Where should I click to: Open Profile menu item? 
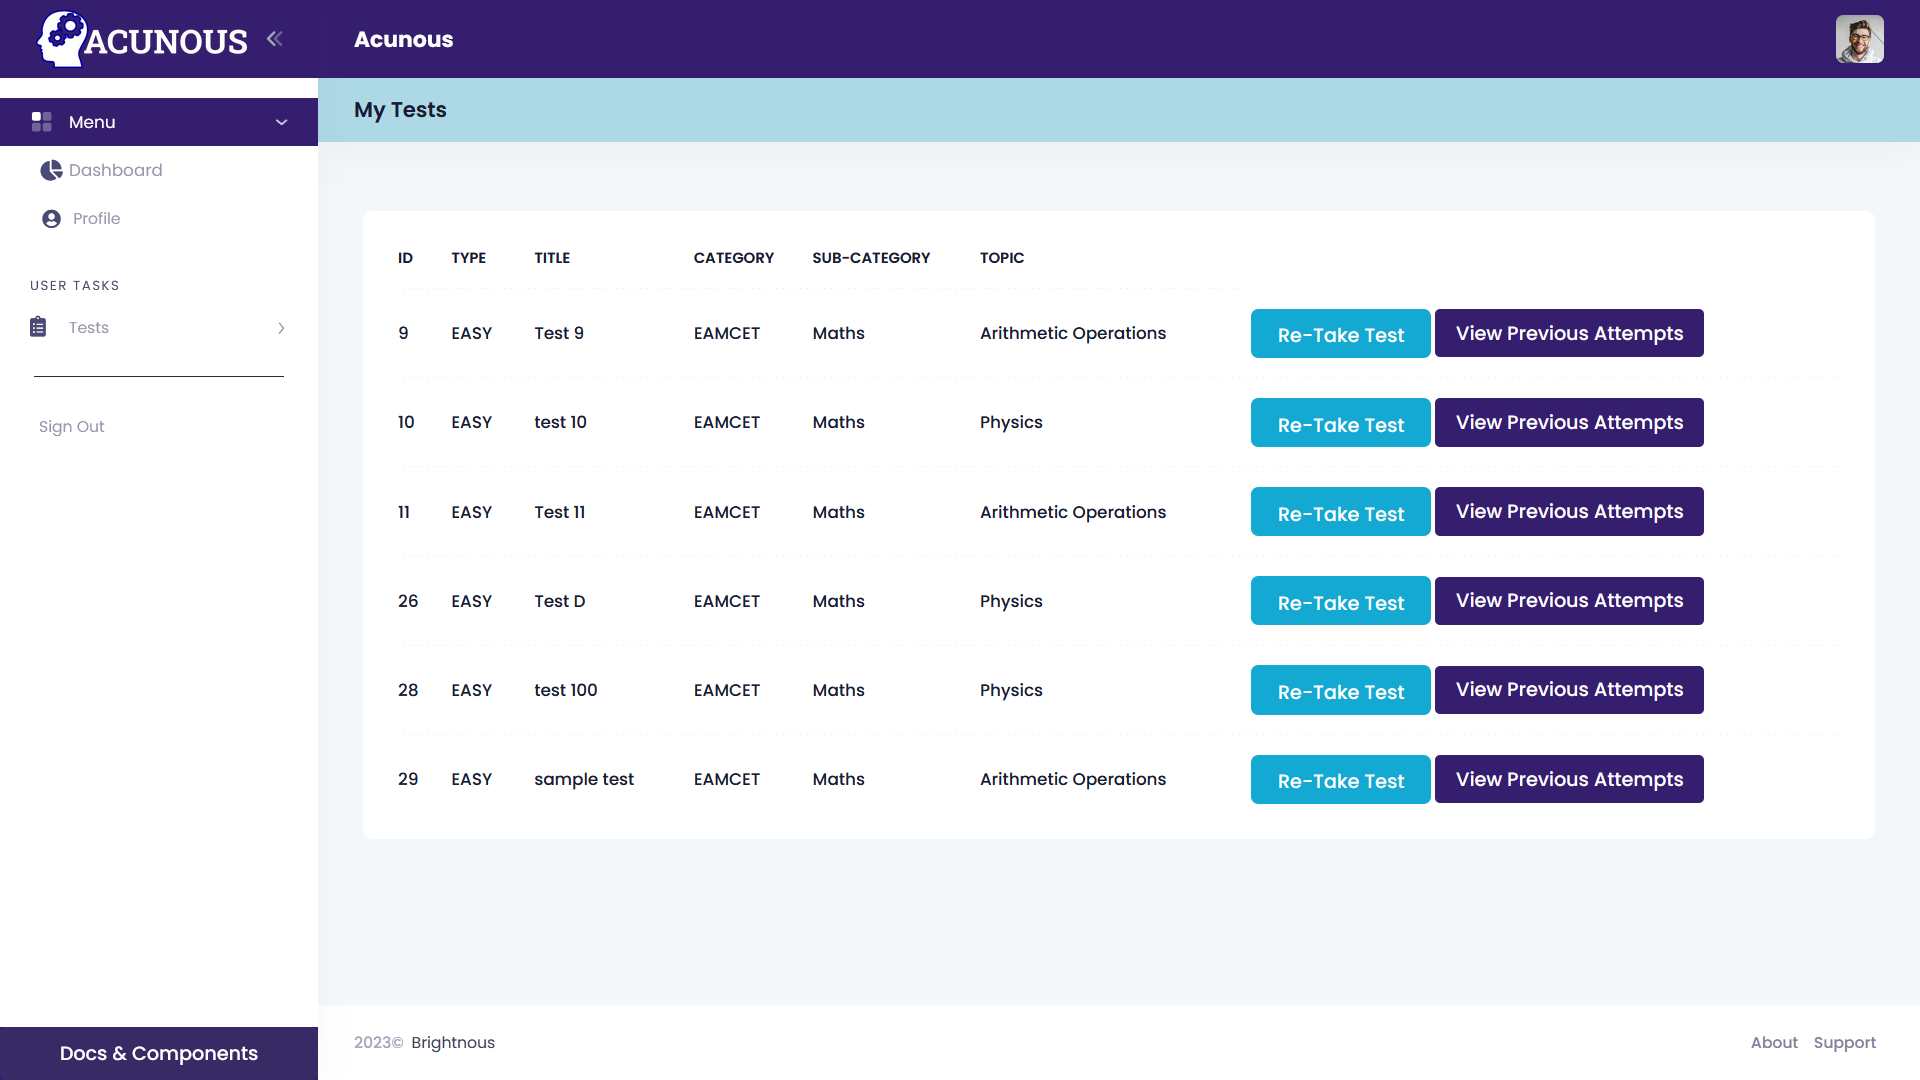(96, 218)
